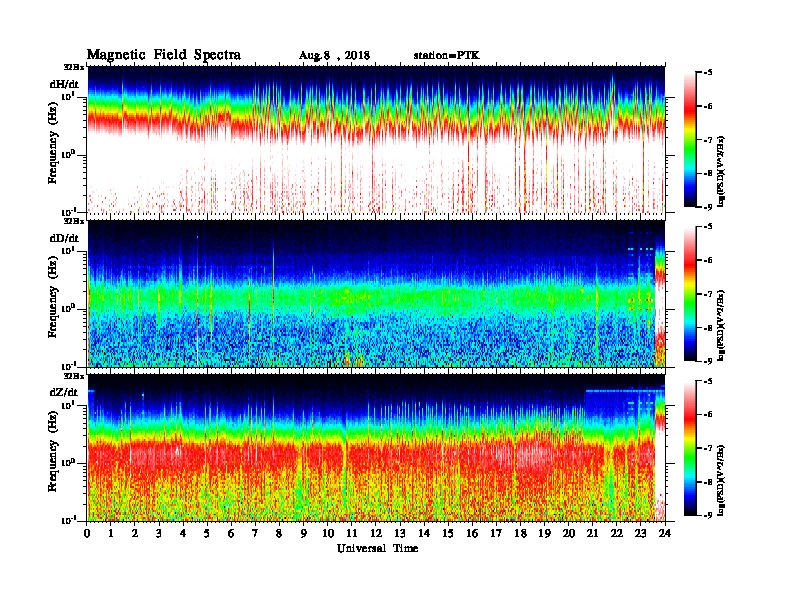Open the dD/dt spectrogram plot

376,294
